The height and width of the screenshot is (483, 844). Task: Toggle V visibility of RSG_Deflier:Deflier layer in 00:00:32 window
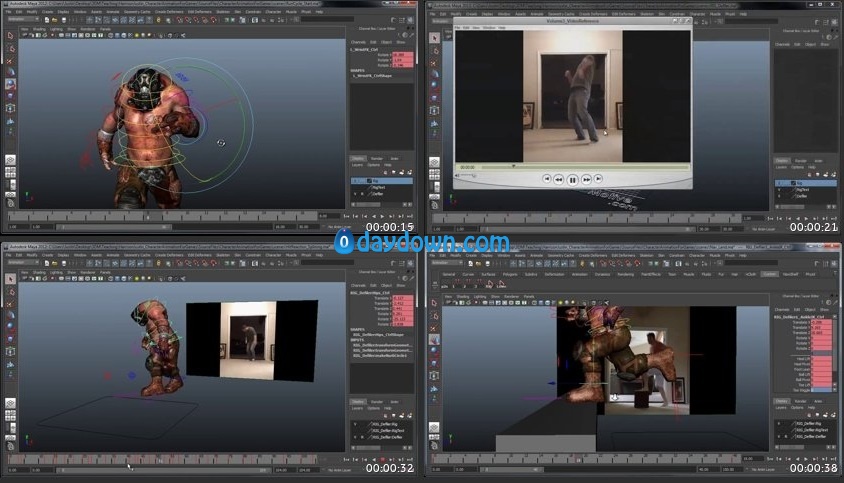pyautogui.click(x=355, y=437)
